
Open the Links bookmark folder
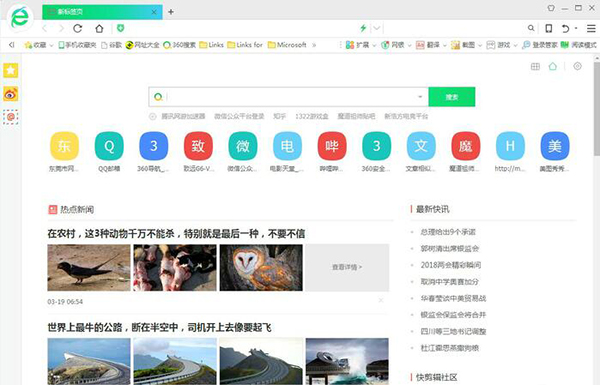[x=212, y=45]
